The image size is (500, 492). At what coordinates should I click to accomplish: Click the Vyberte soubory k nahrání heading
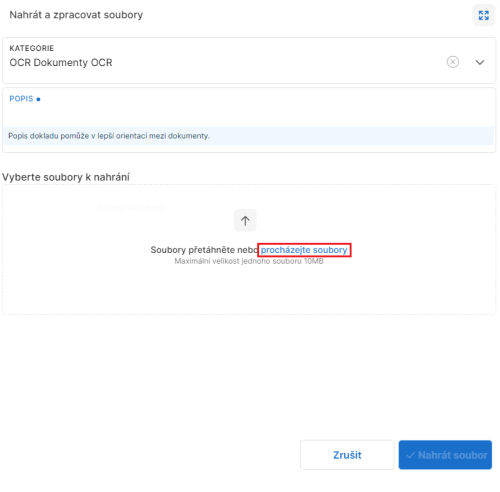(x=66, y=177)
